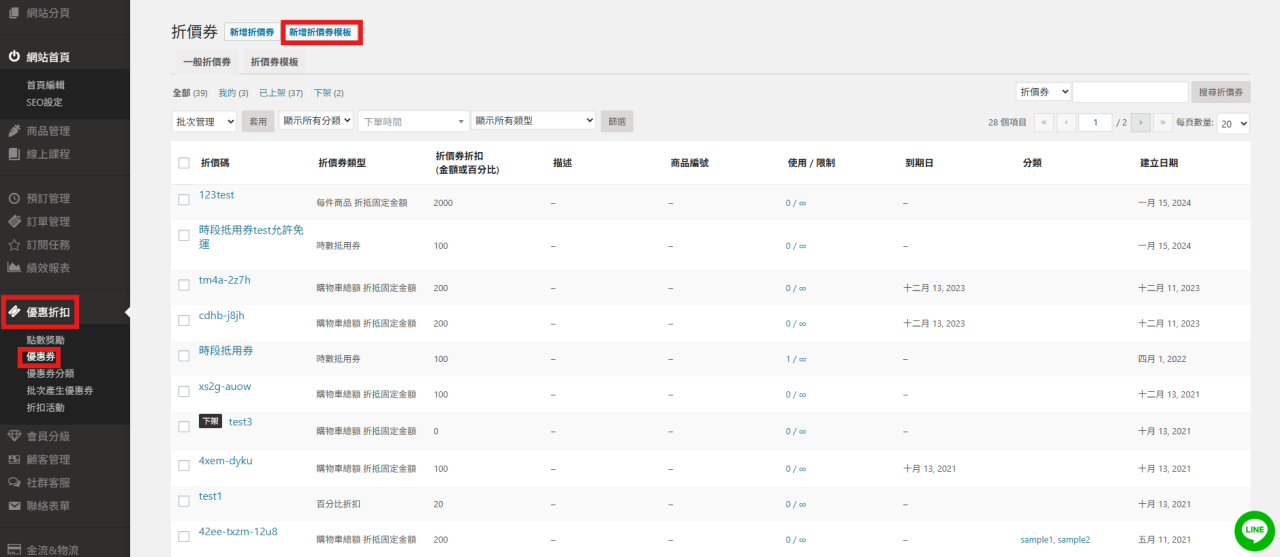Image resolution: width=1280 pixels, height=557 pixels.
Task: Click the green LINE chat icon
Action: (1254, 530)
